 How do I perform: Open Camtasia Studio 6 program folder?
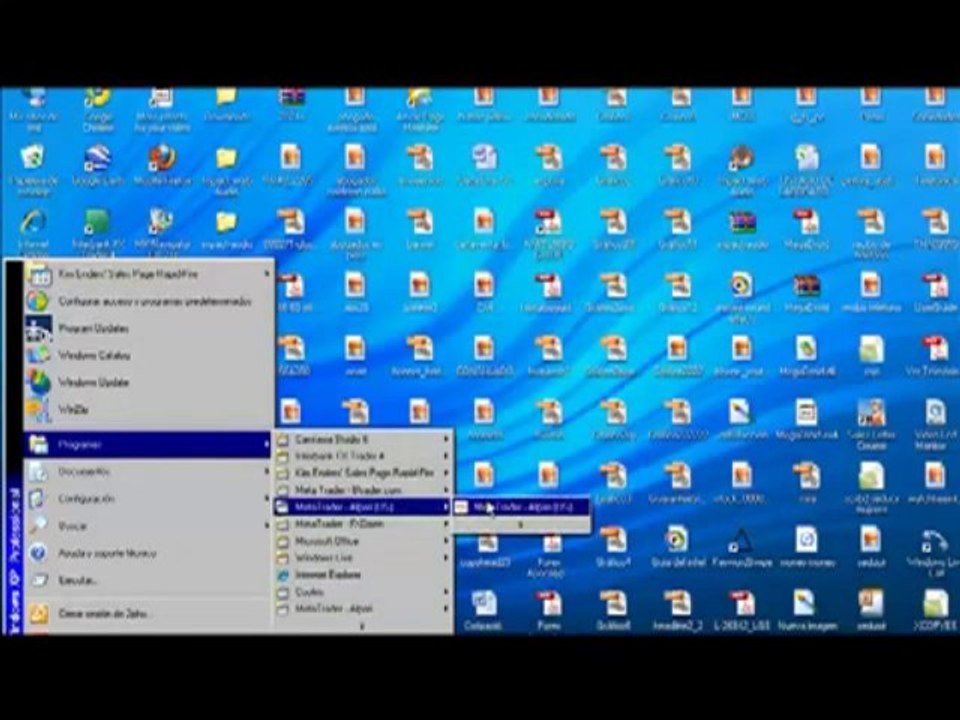pos(364,439)
